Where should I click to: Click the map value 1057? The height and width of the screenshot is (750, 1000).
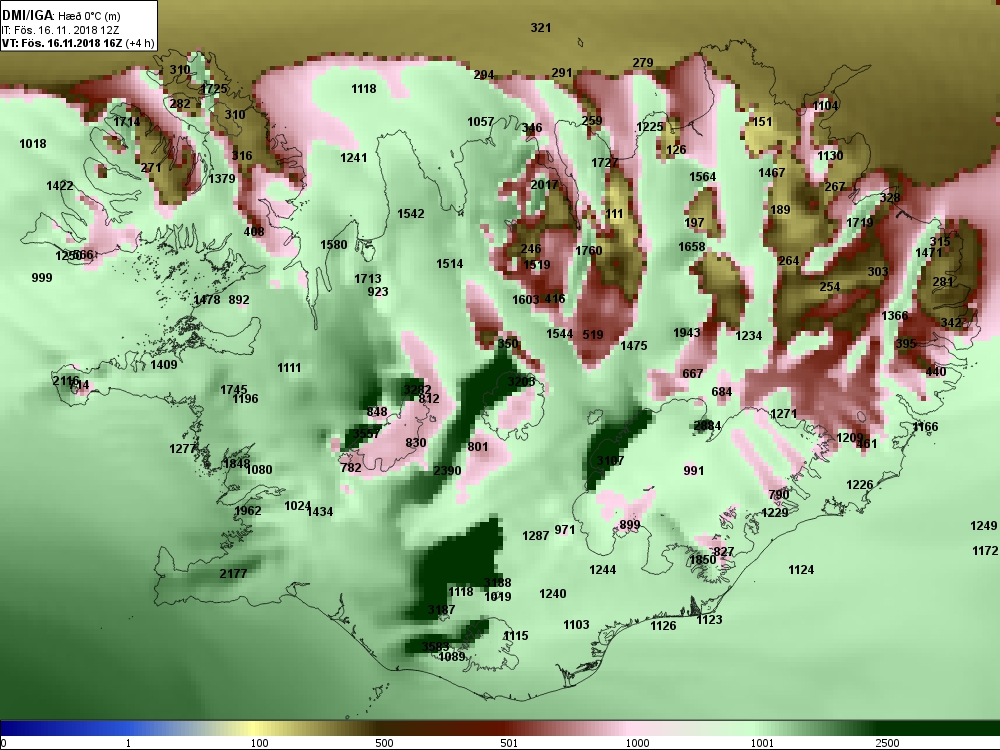pos(480,122)
